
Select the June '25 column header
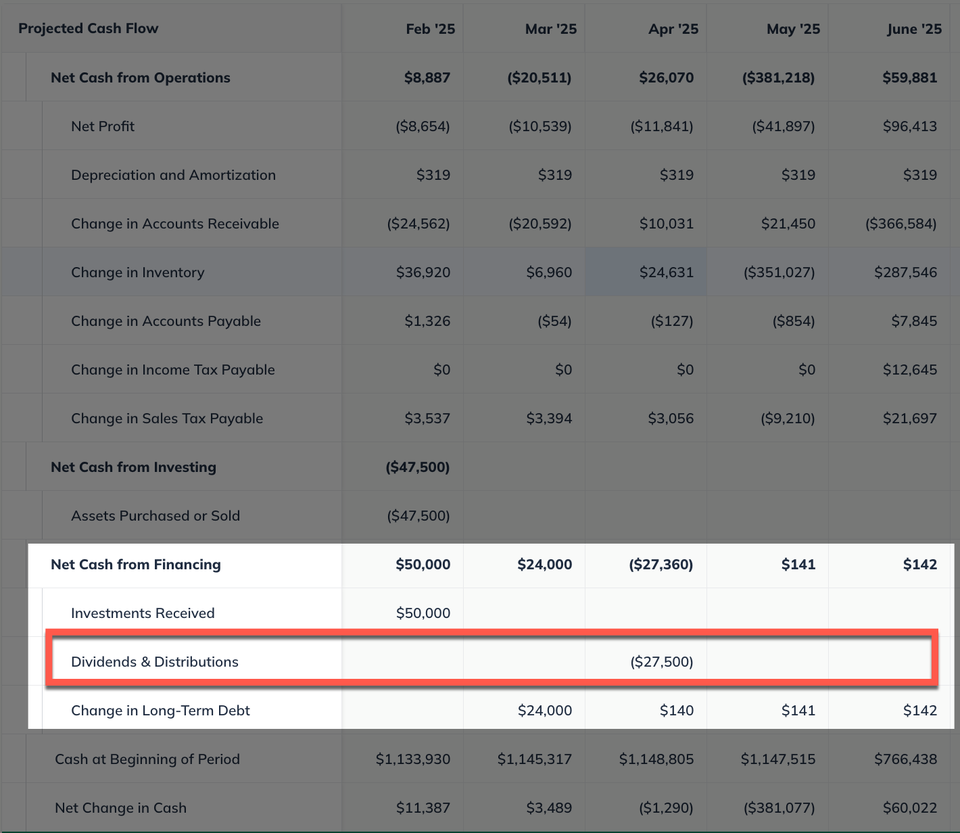pyautogui.click(x=915, y=29)
